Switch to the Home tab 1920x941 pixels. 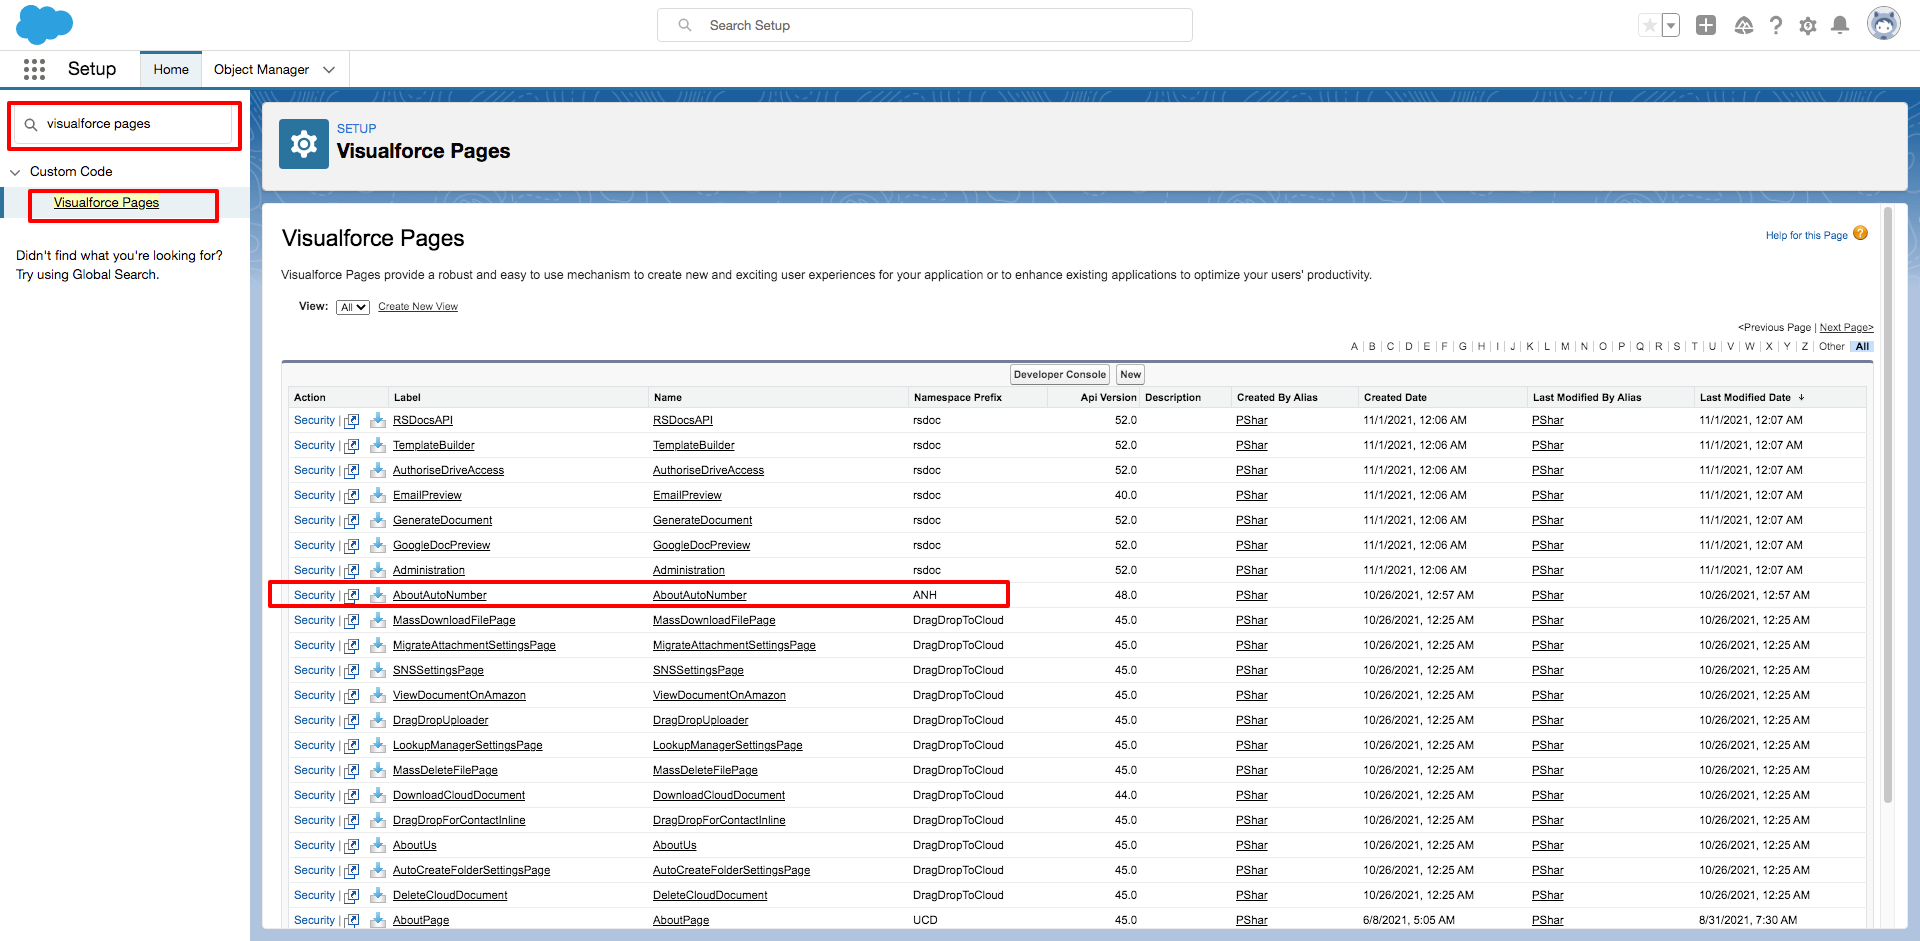pos(171,69)
